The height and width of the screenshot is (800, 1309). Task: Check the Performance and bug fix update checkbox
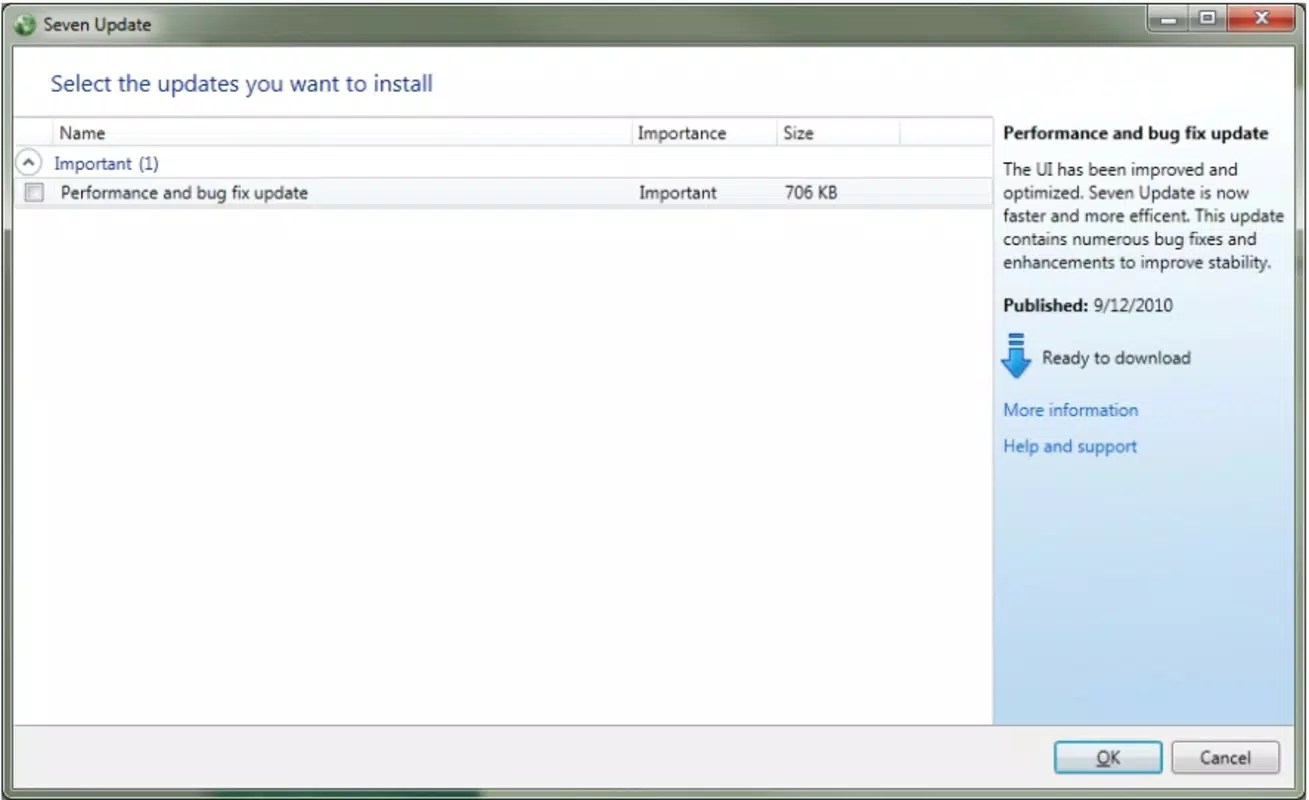pyautogui.click(x=35, y=193)
